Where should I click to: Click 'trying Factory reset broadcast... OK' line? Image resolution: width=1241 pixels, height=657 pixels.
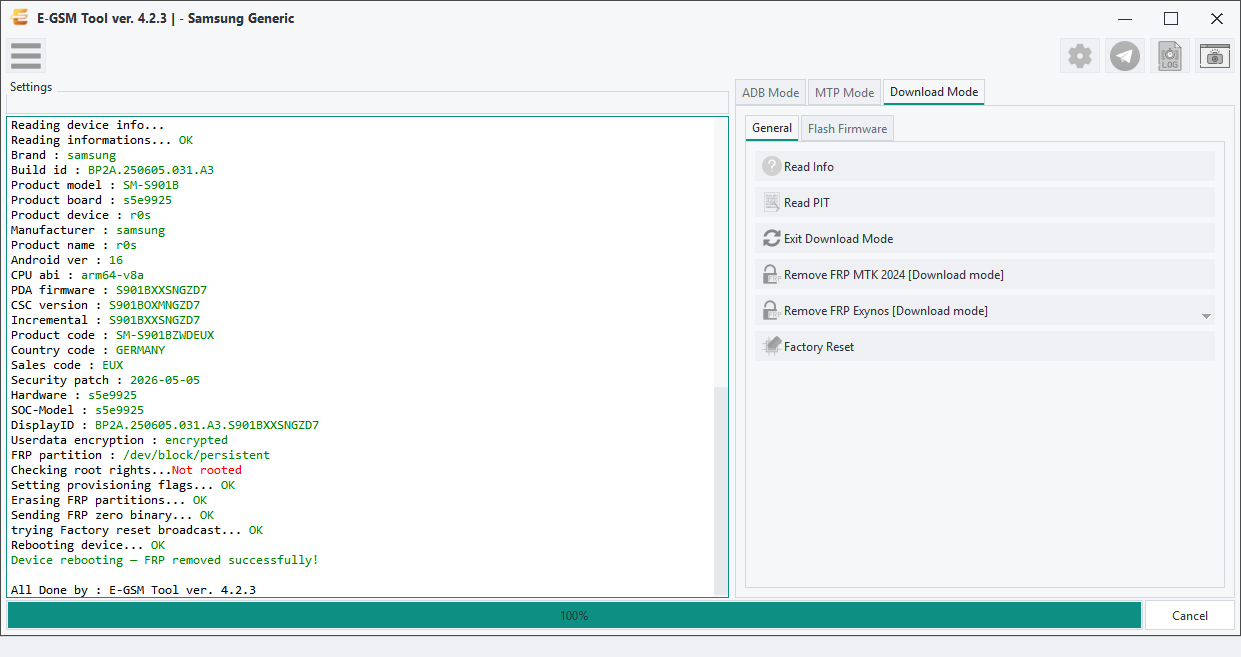[137, 530]
